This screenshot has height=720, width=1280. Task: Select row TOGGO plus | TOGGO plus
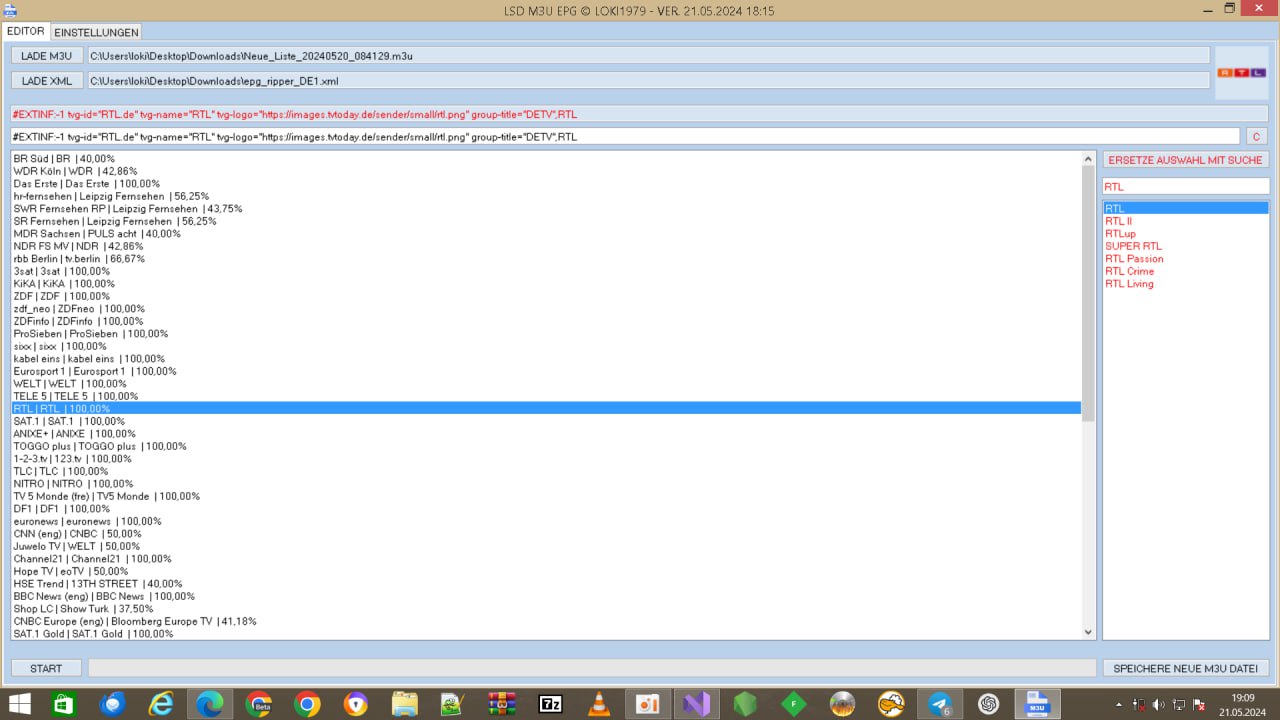coord(546,446)
